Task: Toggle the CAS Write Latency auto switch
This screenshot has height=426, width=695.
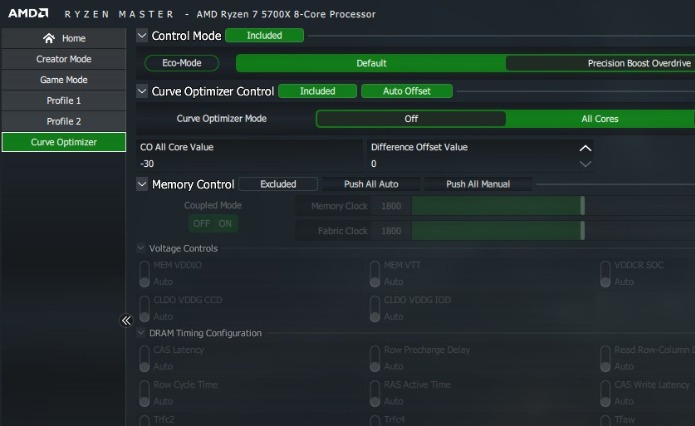Action: click(605, 393)
